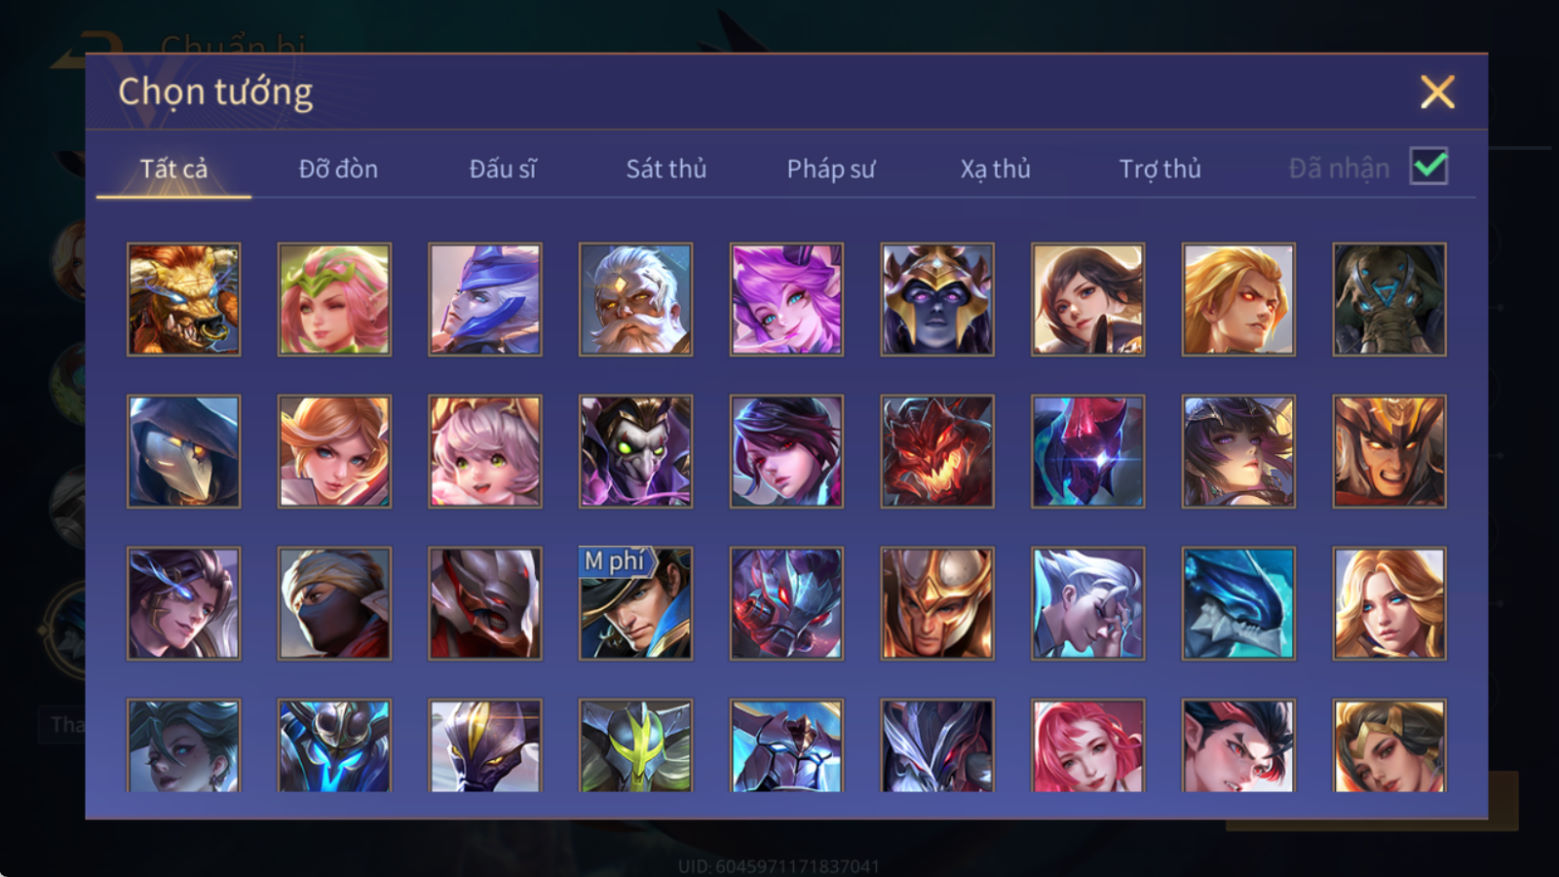Screen dimensions: 1559x877
Task: Select the hero tagged M phí
Action: click(x=636, y=604)
